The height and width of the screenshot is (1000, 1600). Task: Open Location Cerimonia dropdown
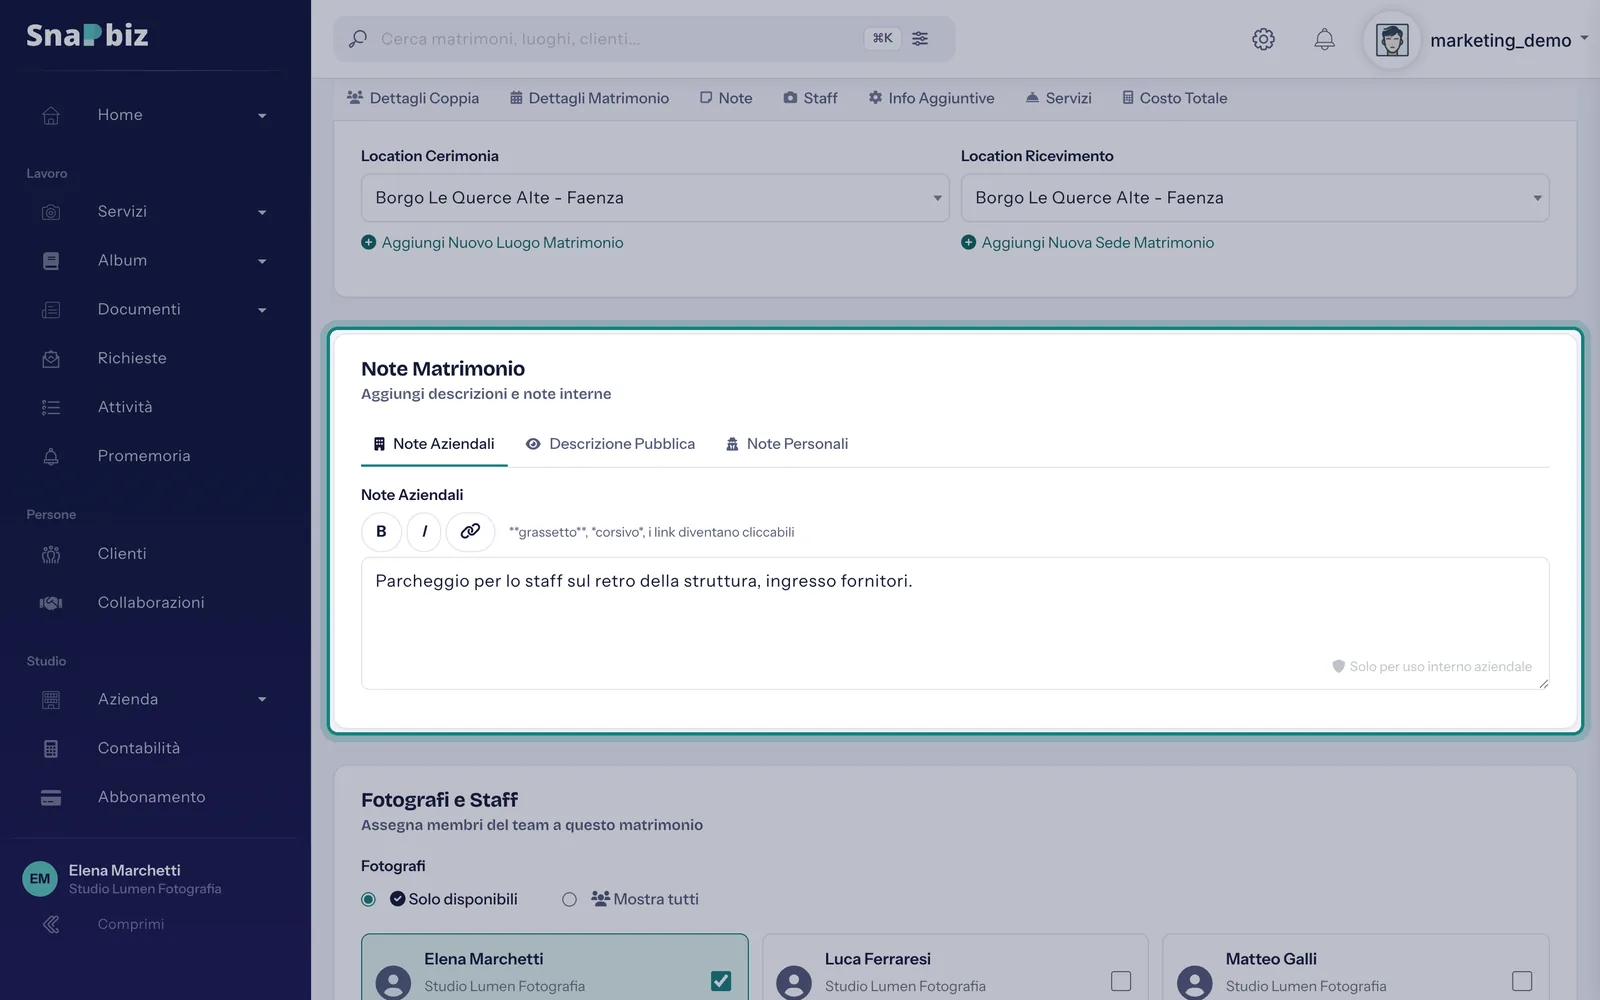(655, 198)
